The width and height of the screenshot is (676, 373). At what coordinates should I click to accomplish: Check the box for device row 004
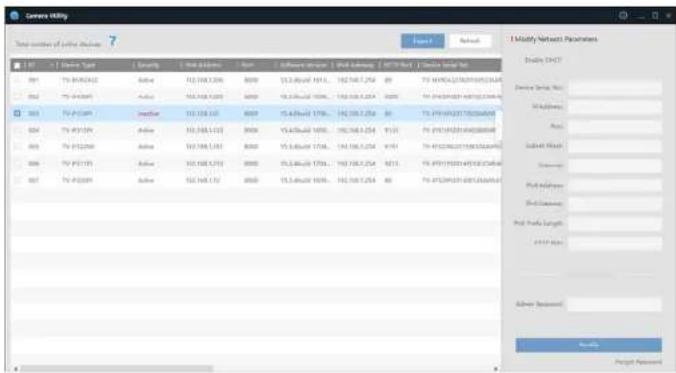(x=17, y=130)
